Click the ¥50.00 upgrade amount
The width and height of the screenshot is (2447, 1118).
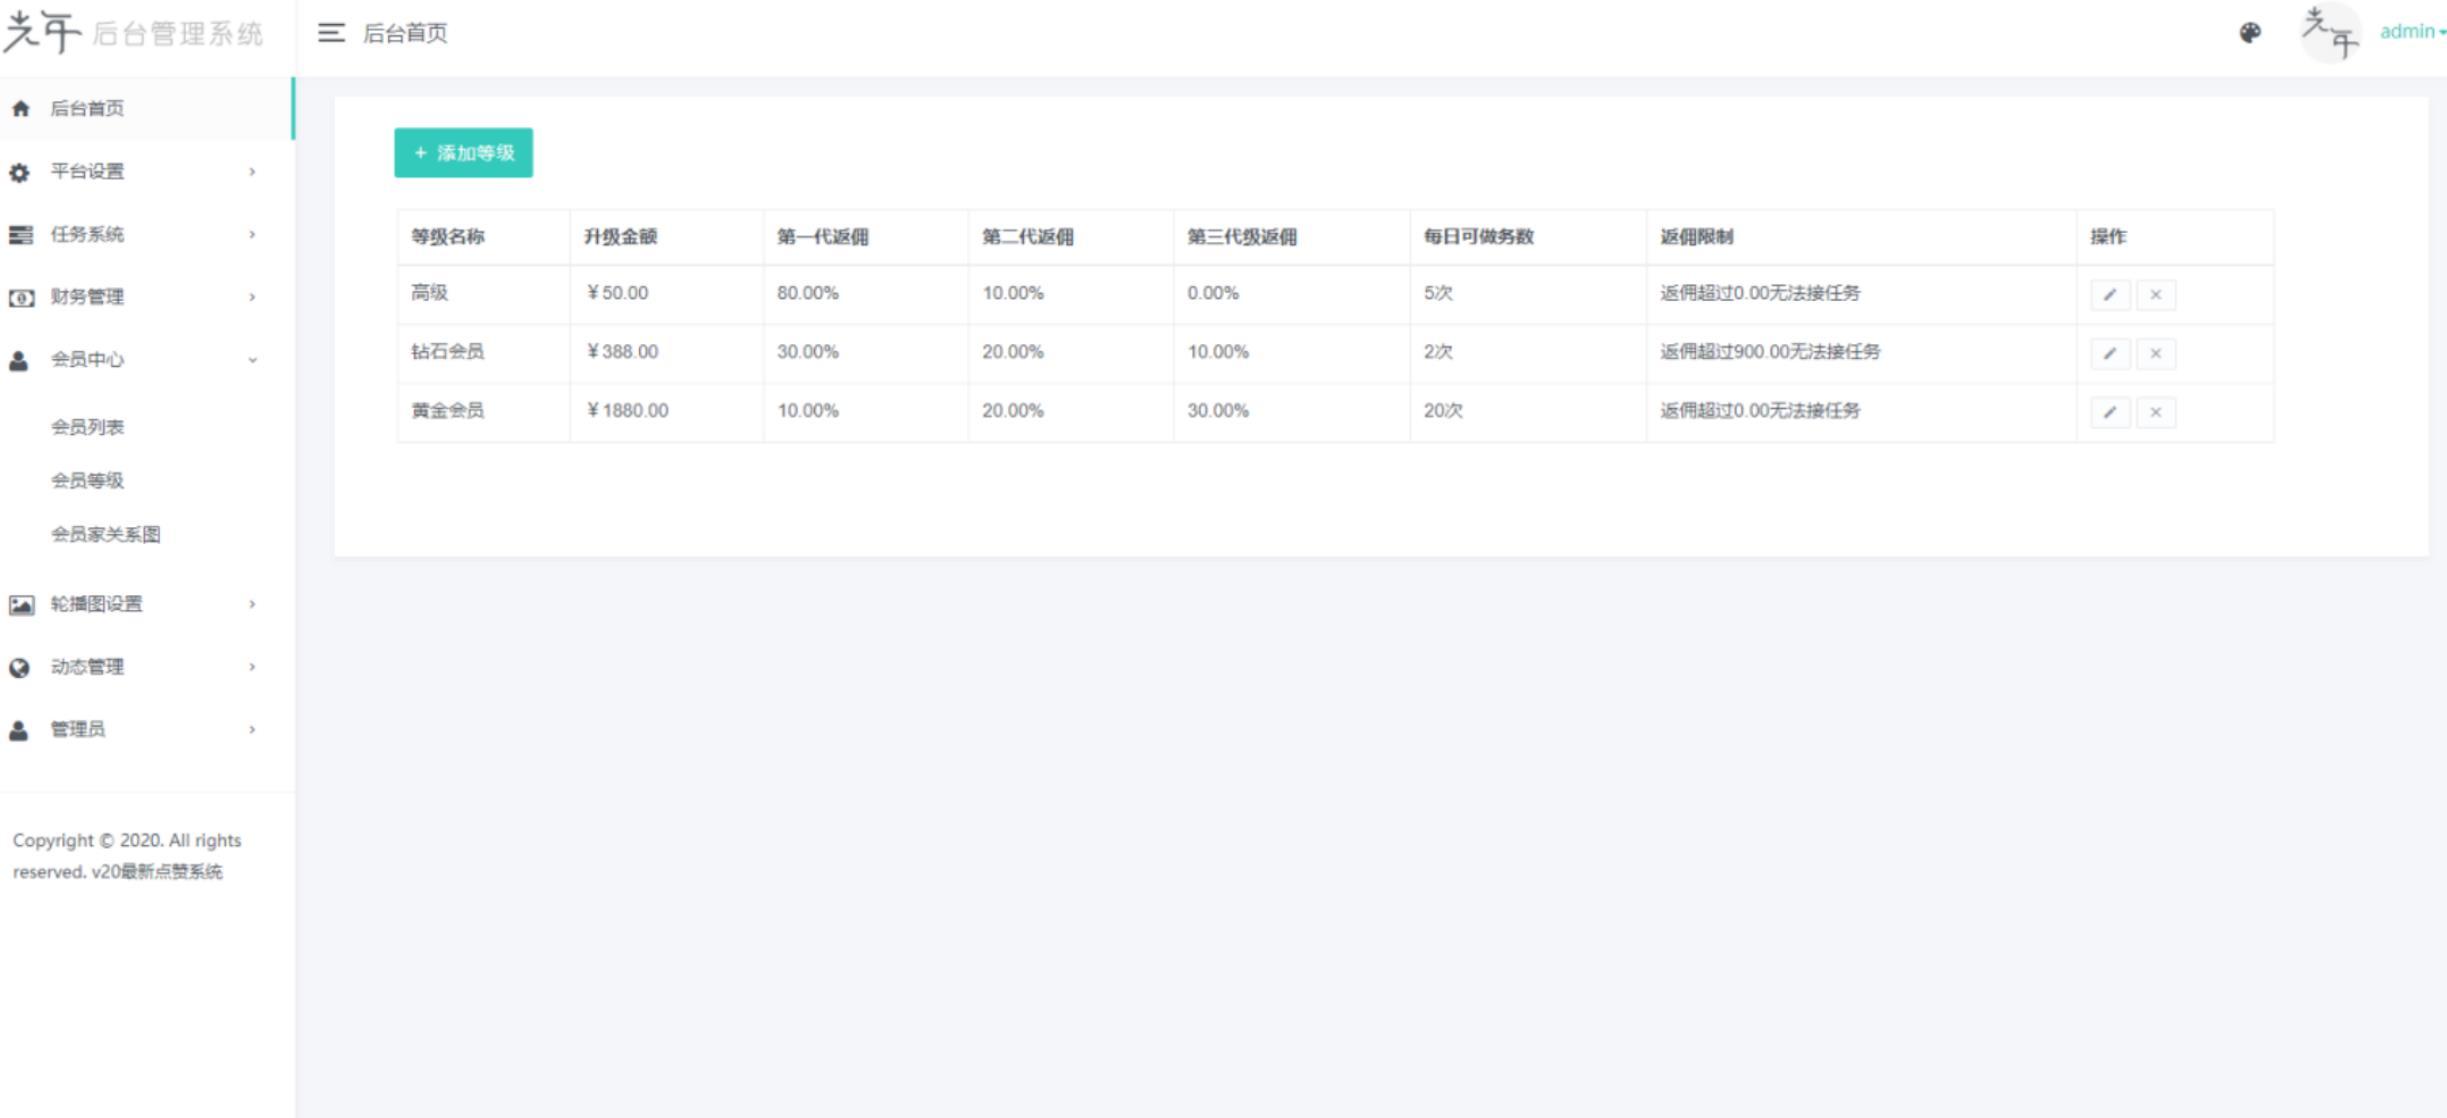[617, 293]
